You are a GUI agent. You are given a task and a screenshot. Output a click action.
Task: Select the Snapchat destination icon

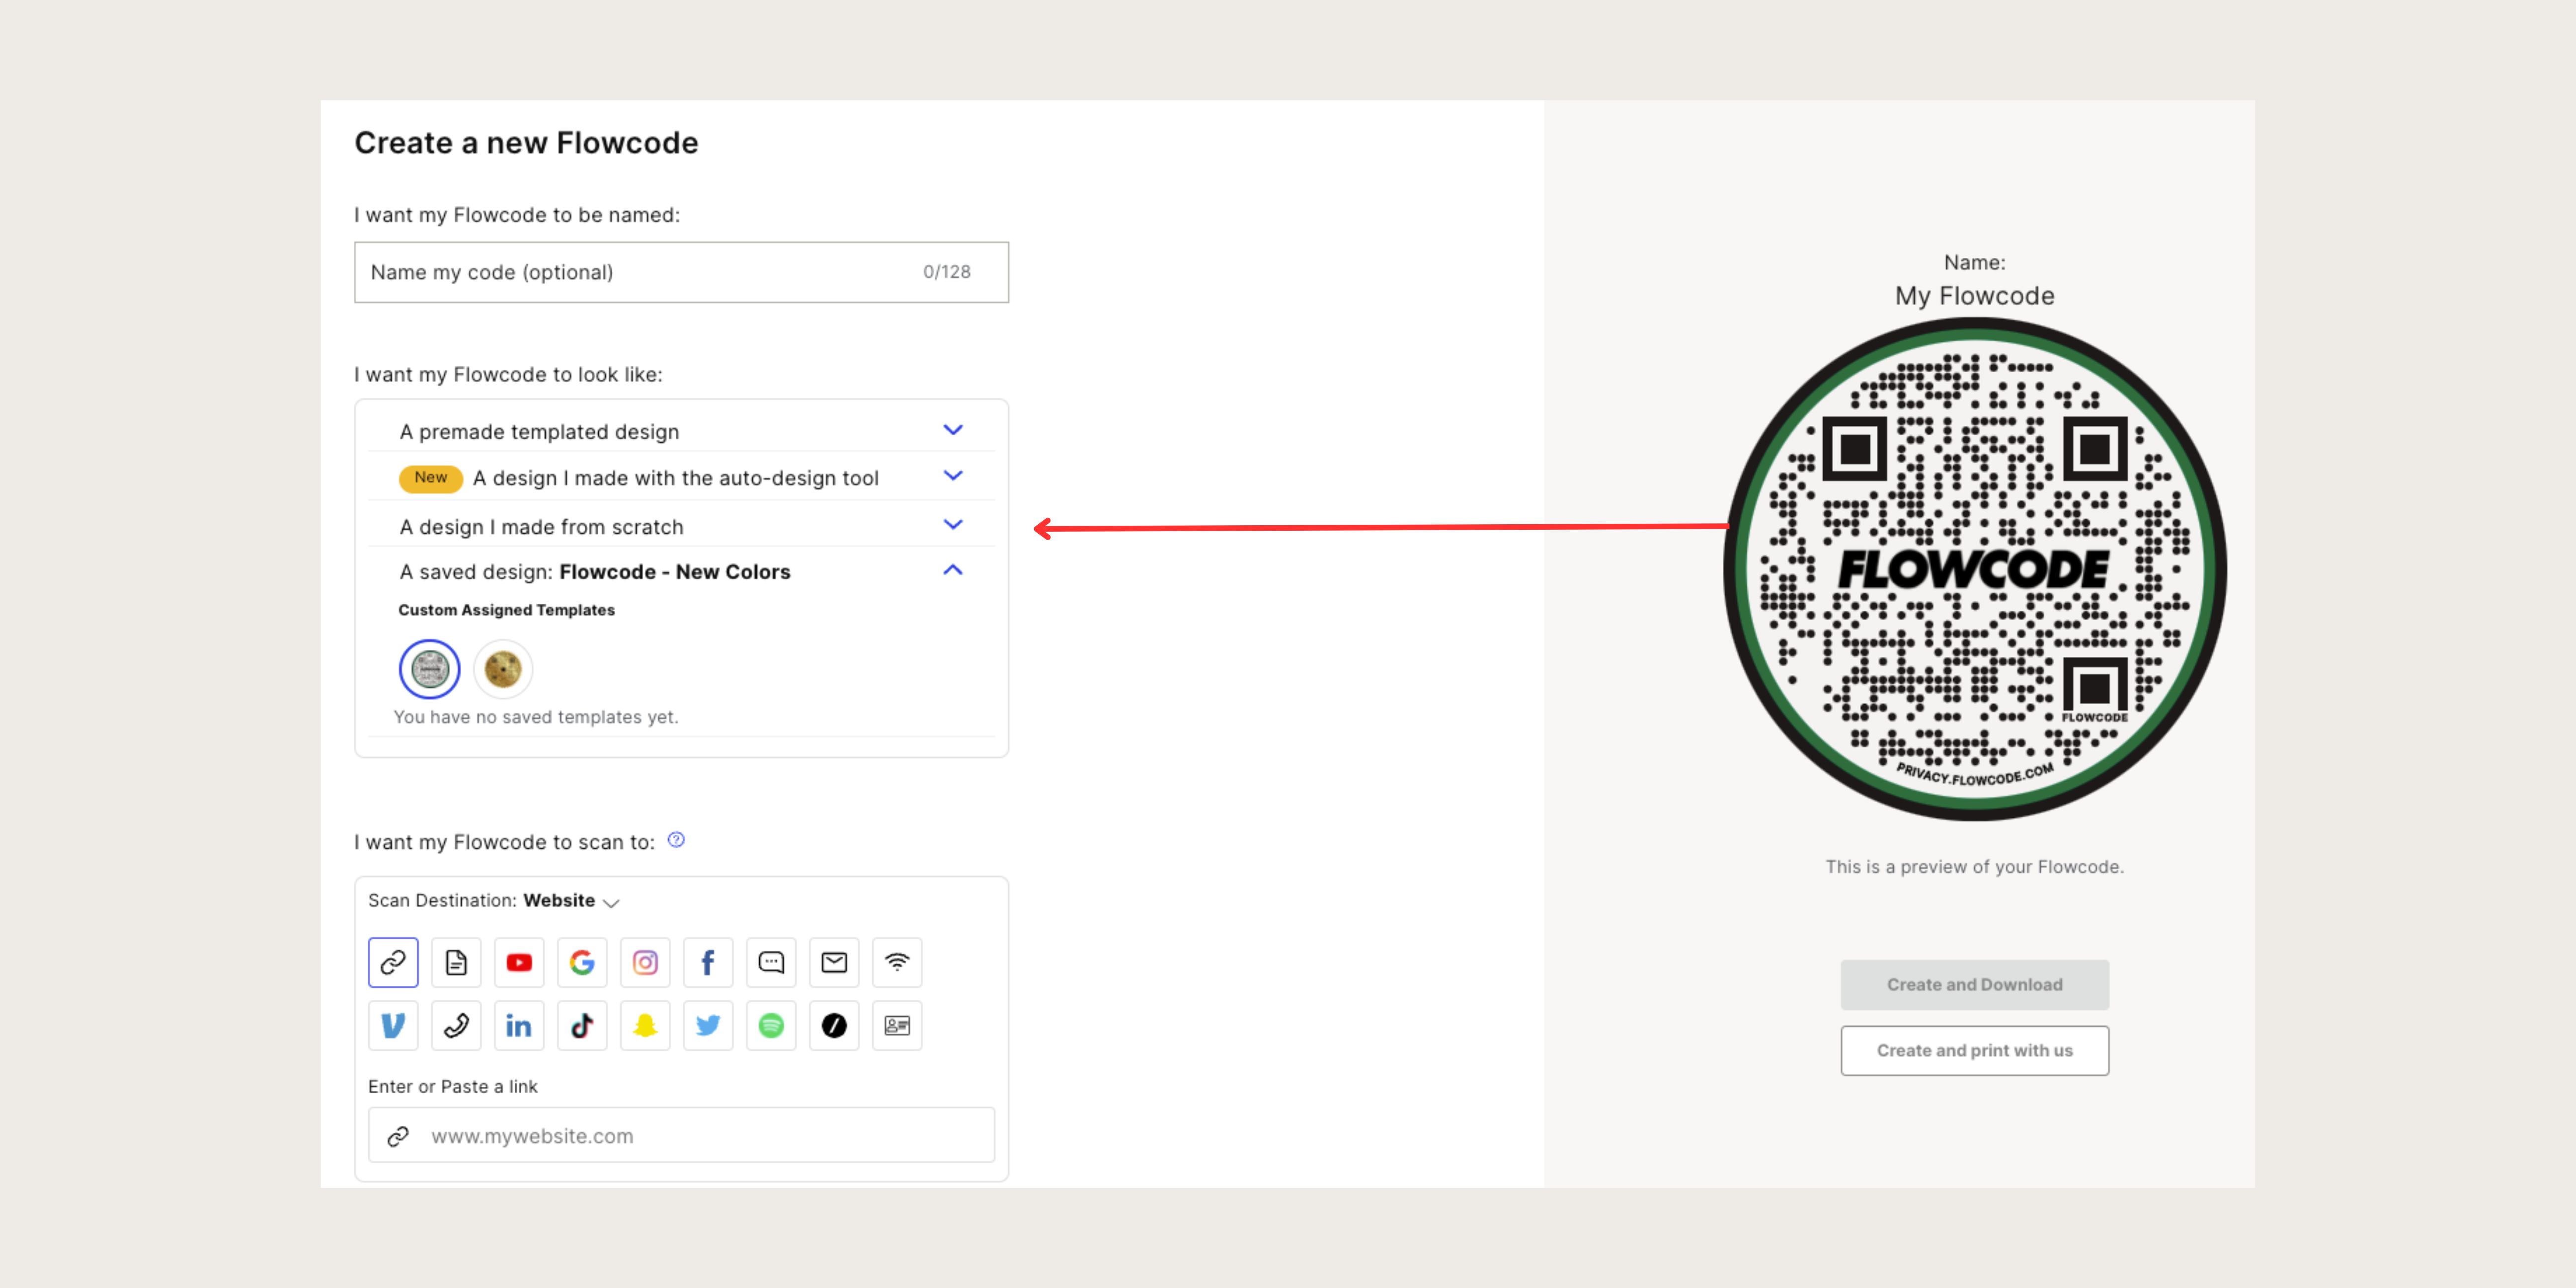pyautogui.click(x=645, y=1025)
